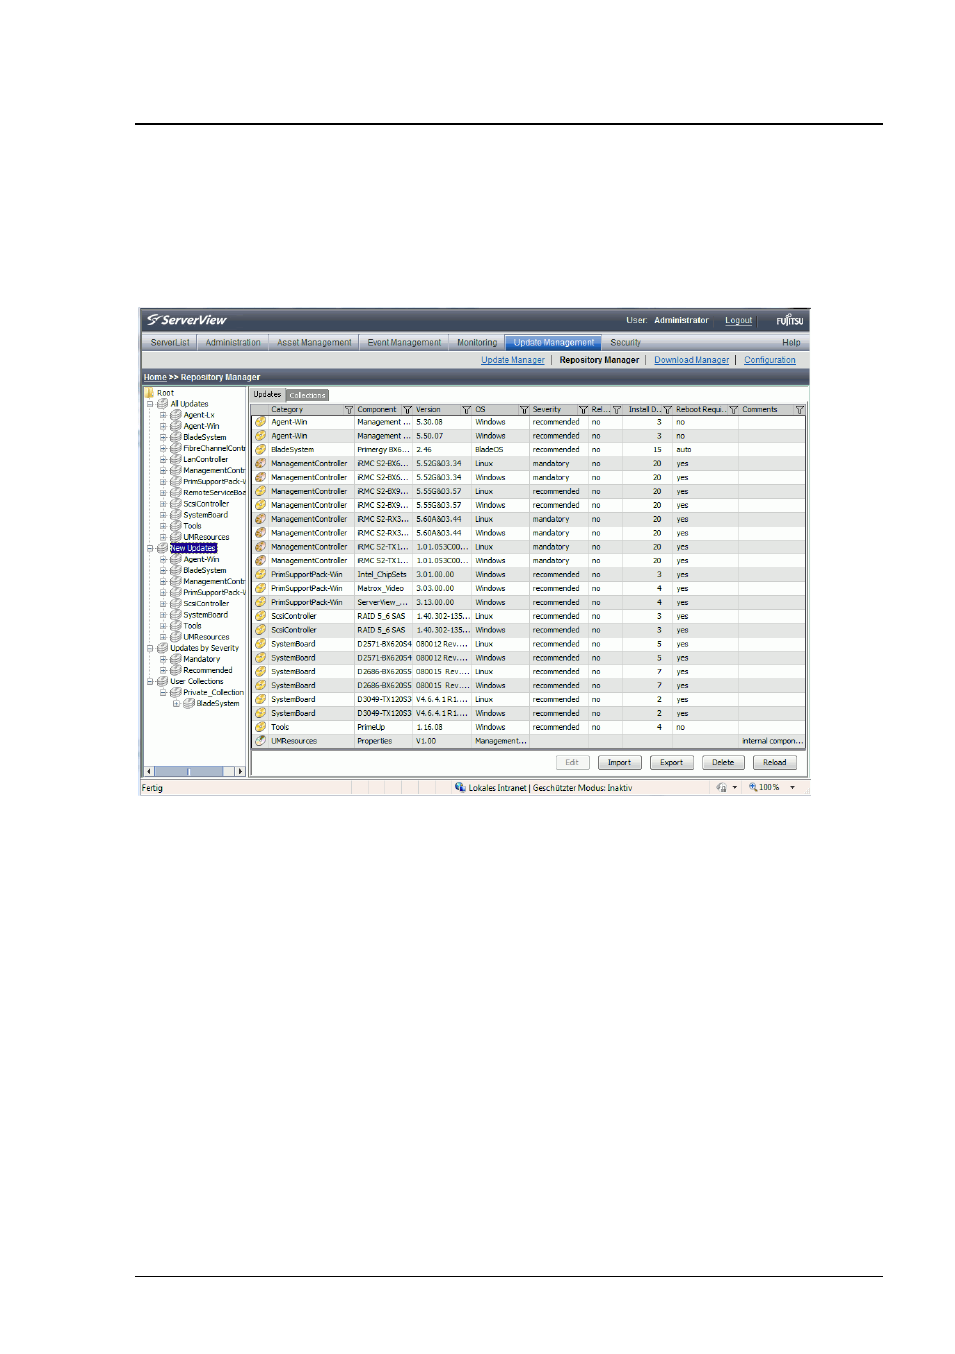Open the Rel... column filter icon

click(617, 410)
